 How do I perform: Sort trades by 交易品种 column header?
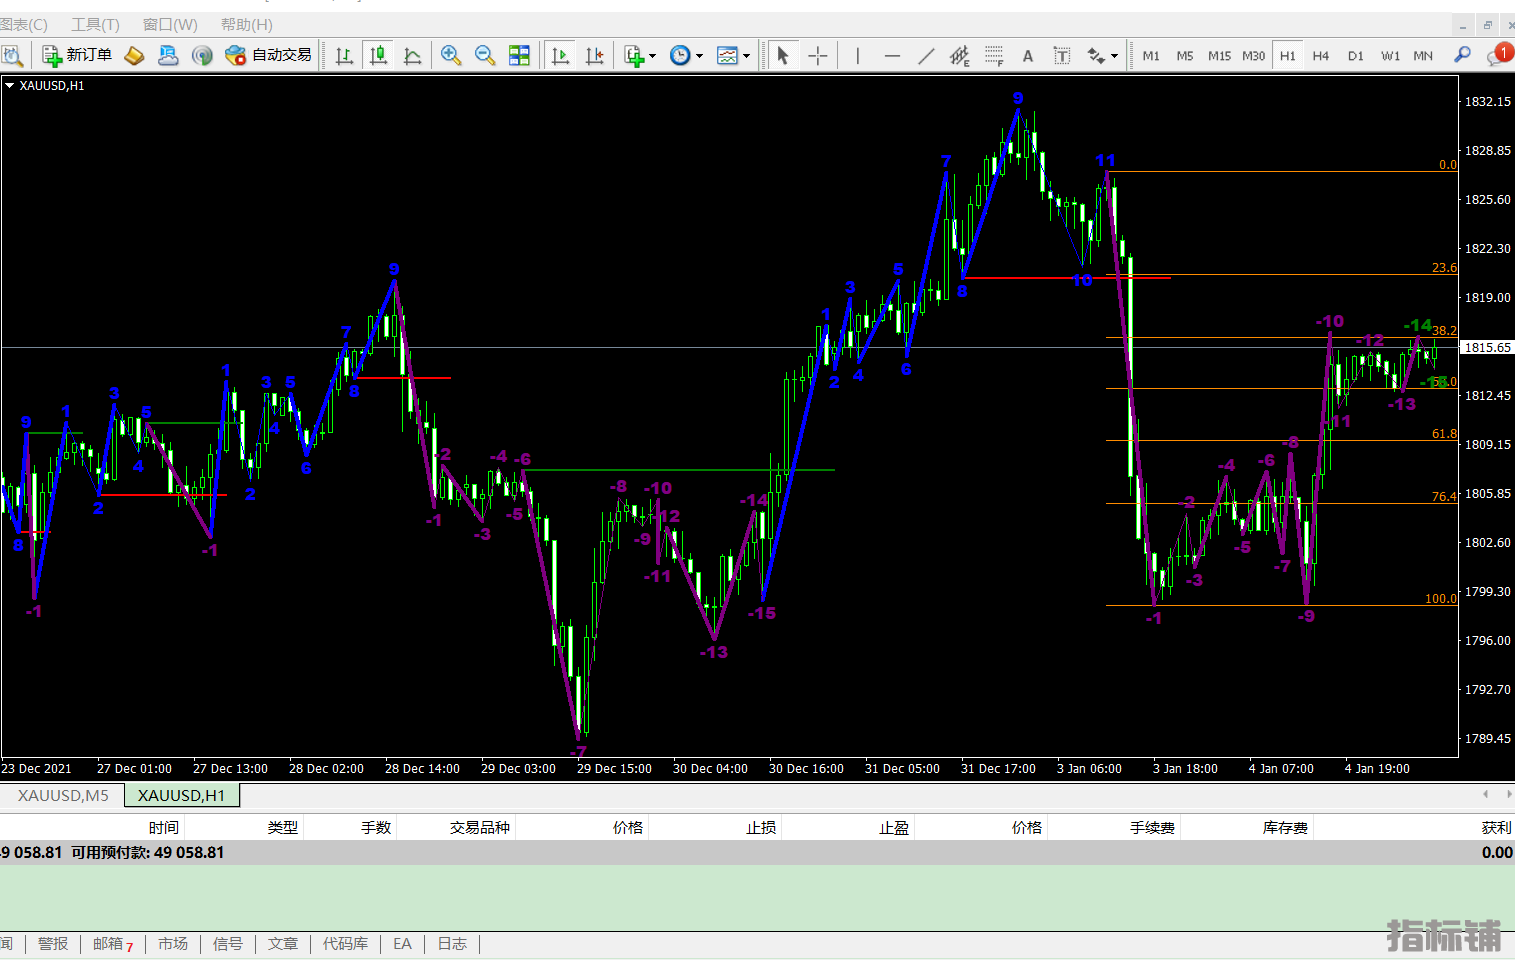coord(479,827)
